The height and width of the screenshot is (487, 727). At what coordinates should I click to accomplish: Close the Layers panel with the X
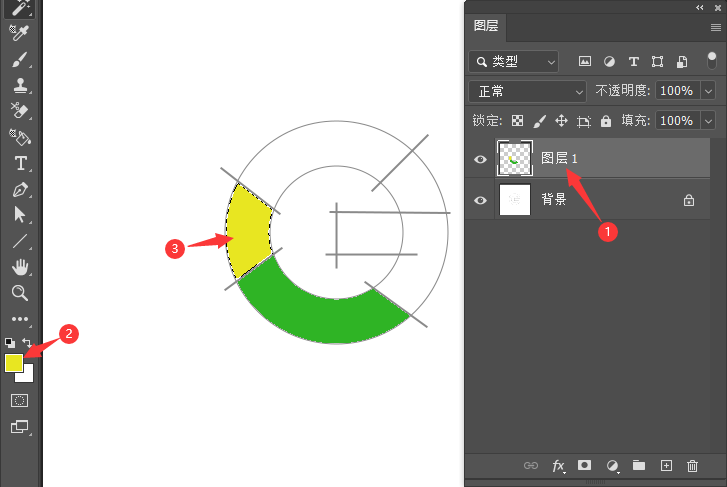[718, 8]
